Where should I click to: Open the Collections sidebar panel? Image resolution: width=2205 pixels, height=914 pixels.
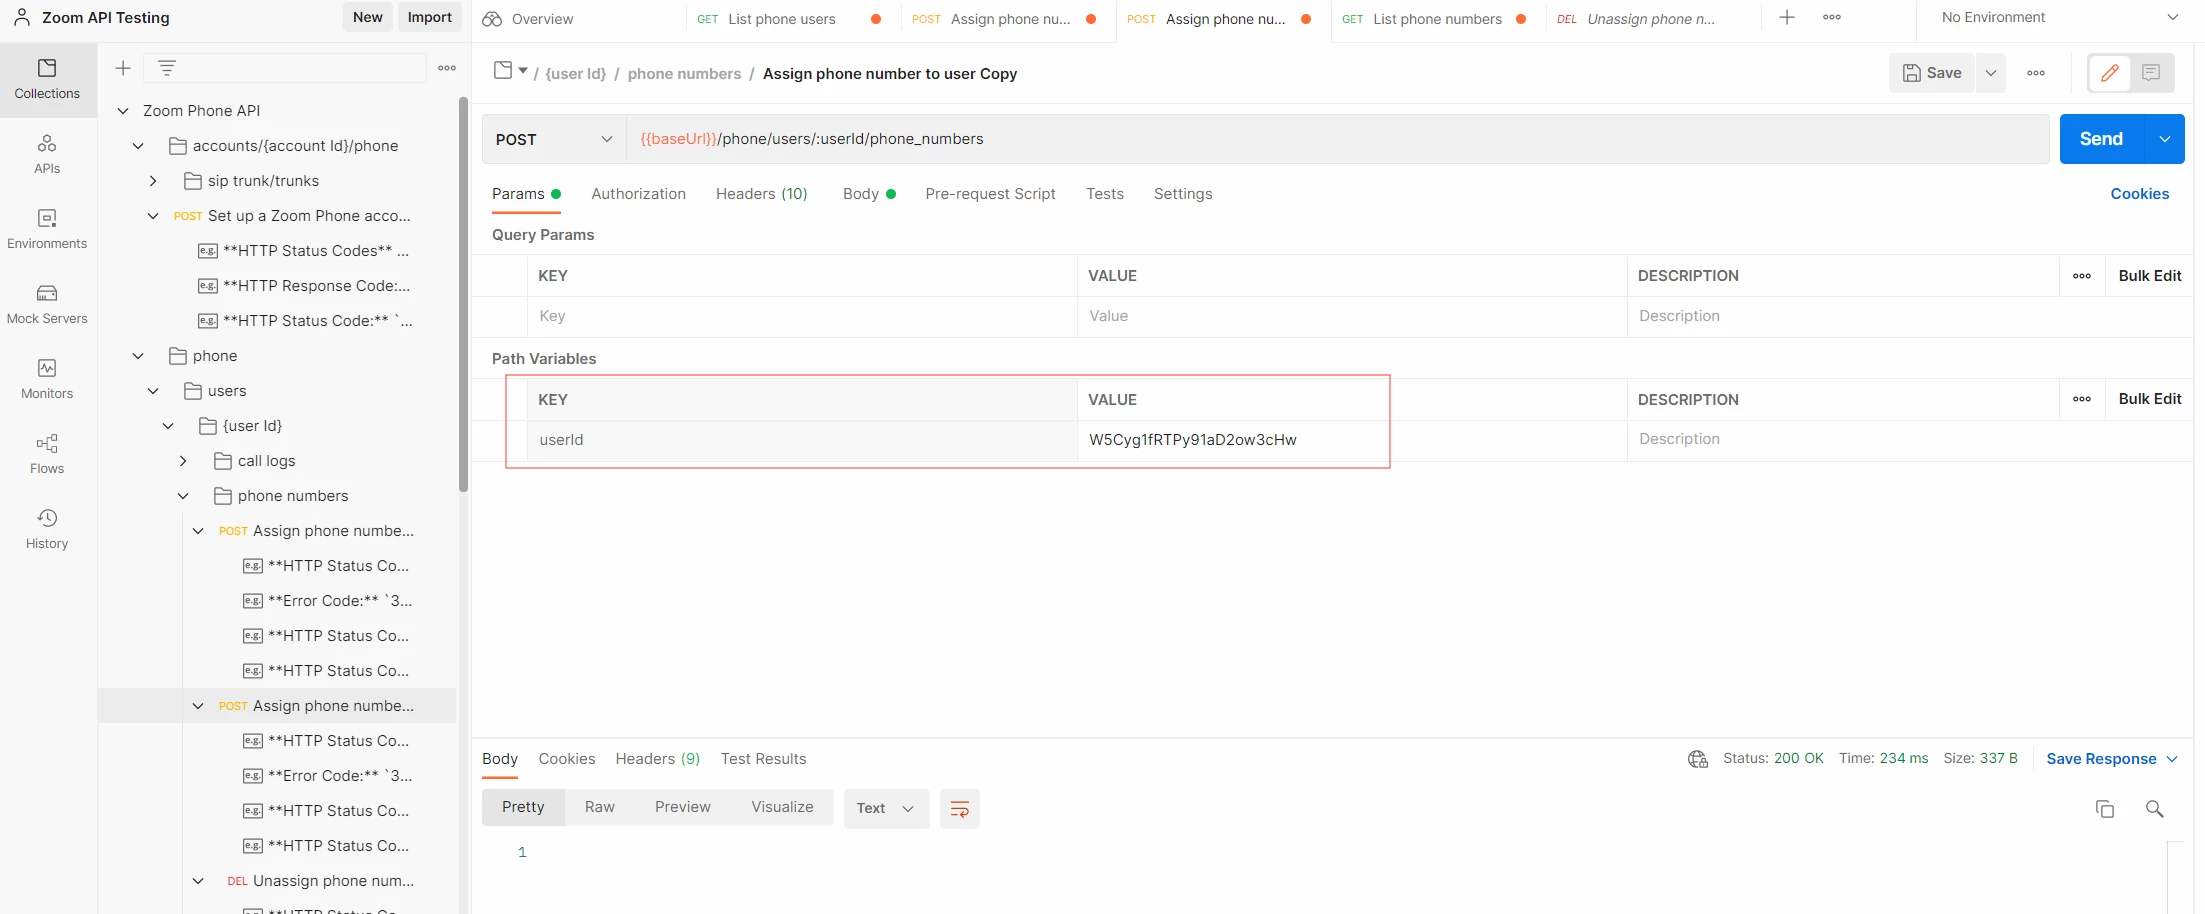coord(47,79)
